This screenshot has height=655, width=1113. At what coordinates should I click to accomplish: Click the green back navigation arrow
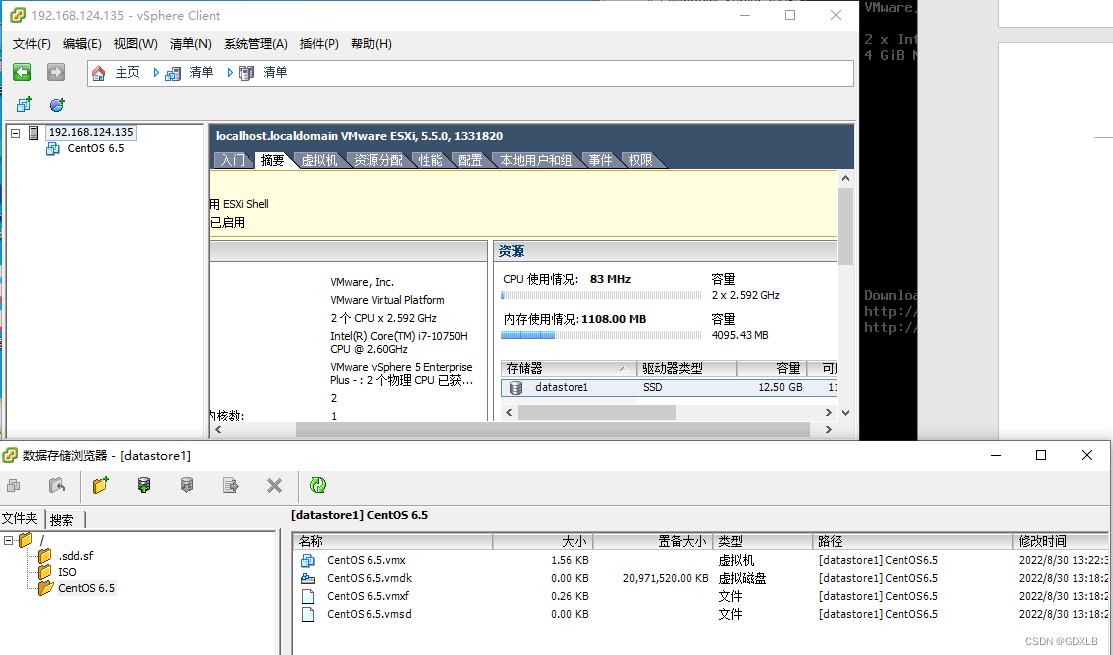tap(22, 72)
